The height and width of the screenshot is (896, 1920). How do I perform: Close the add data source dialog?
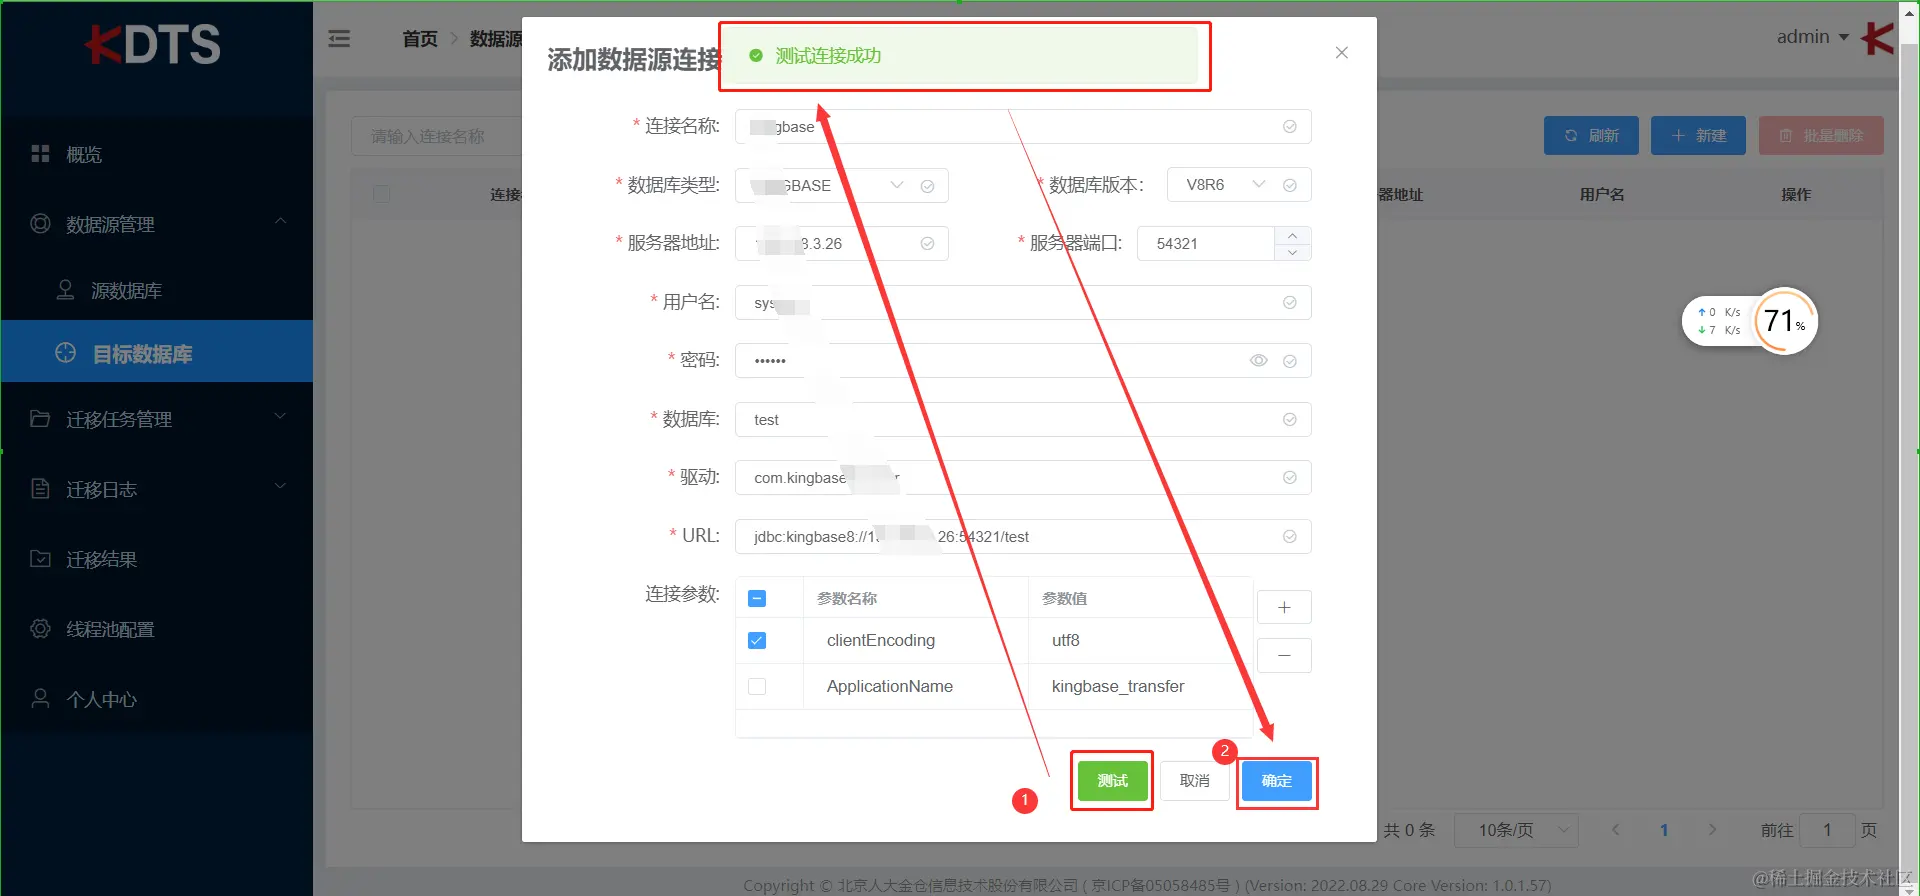click(1342, 53)
